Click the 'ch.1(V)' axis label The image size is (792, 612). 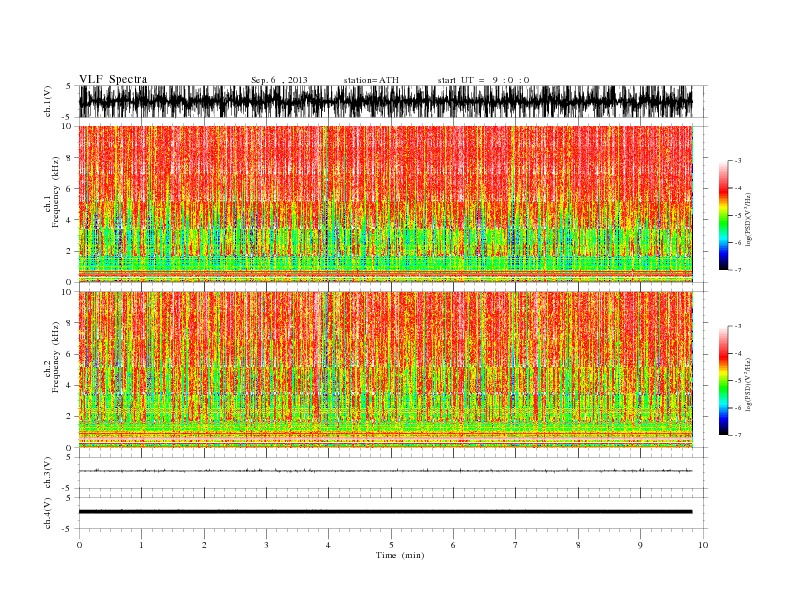[x=48, y=101]
